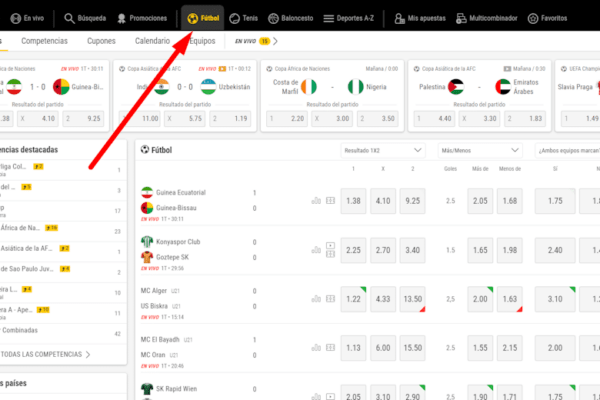
Task: Open live stream icon for SK Rapid Wien match
Action: 331,397
